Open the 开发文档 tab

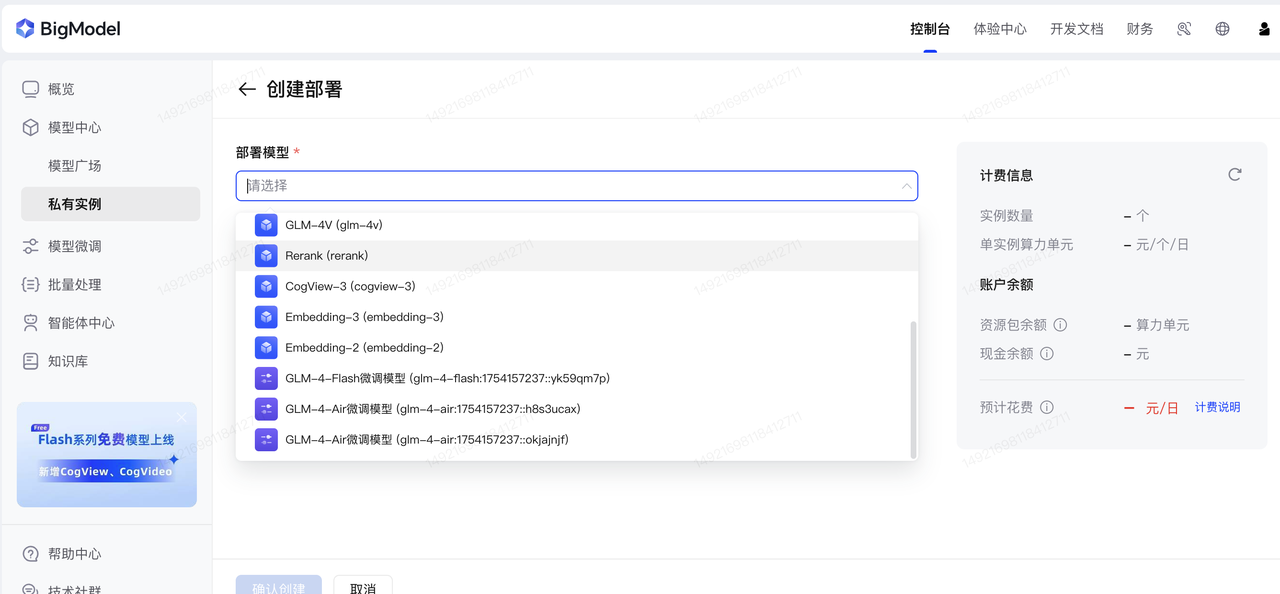[1076, 29]
